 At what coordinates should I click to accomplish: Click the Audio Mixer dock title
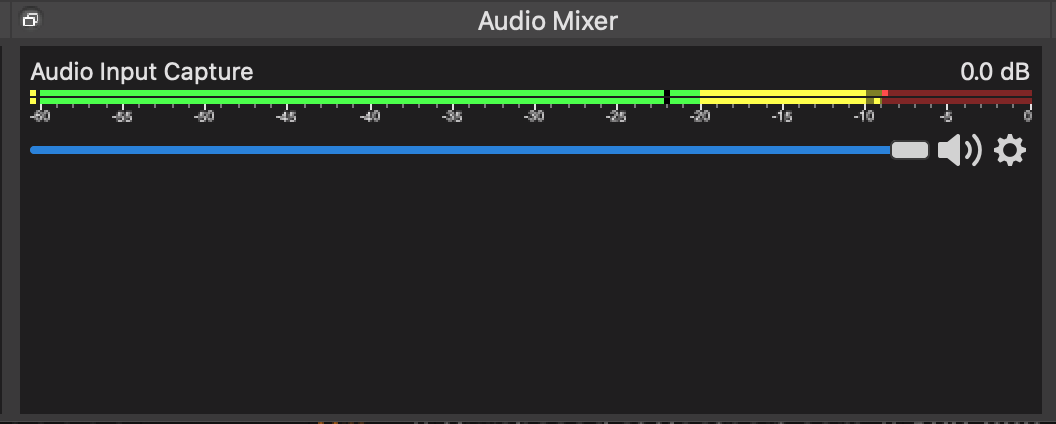tap(547, 20)
